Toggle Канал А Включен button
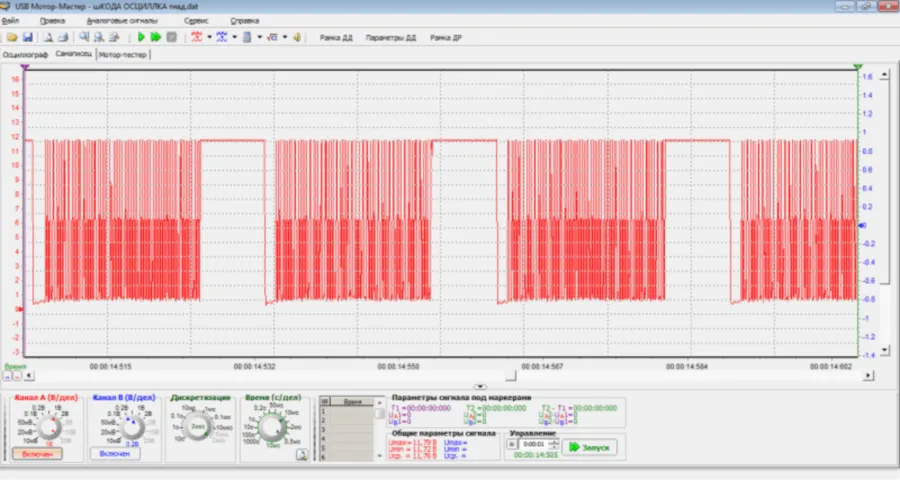The image size is (900, 480). click(37, 454)
